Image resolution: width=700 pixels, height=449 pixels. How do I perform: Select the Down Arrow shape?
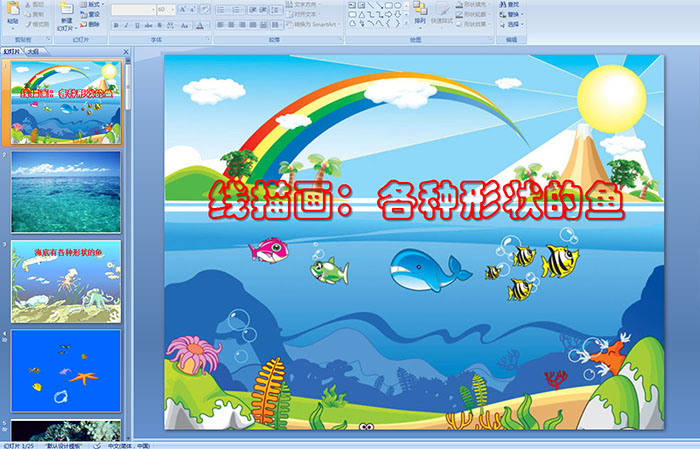[x=397, y=14]
